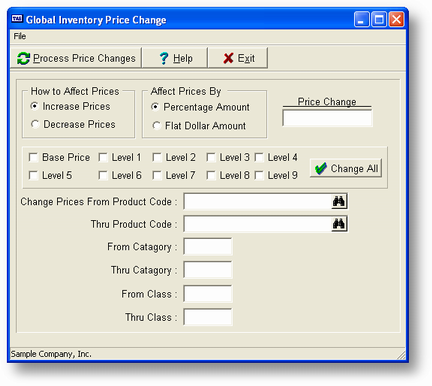
Task: Open the File menu
Action: tap(20, 36)
